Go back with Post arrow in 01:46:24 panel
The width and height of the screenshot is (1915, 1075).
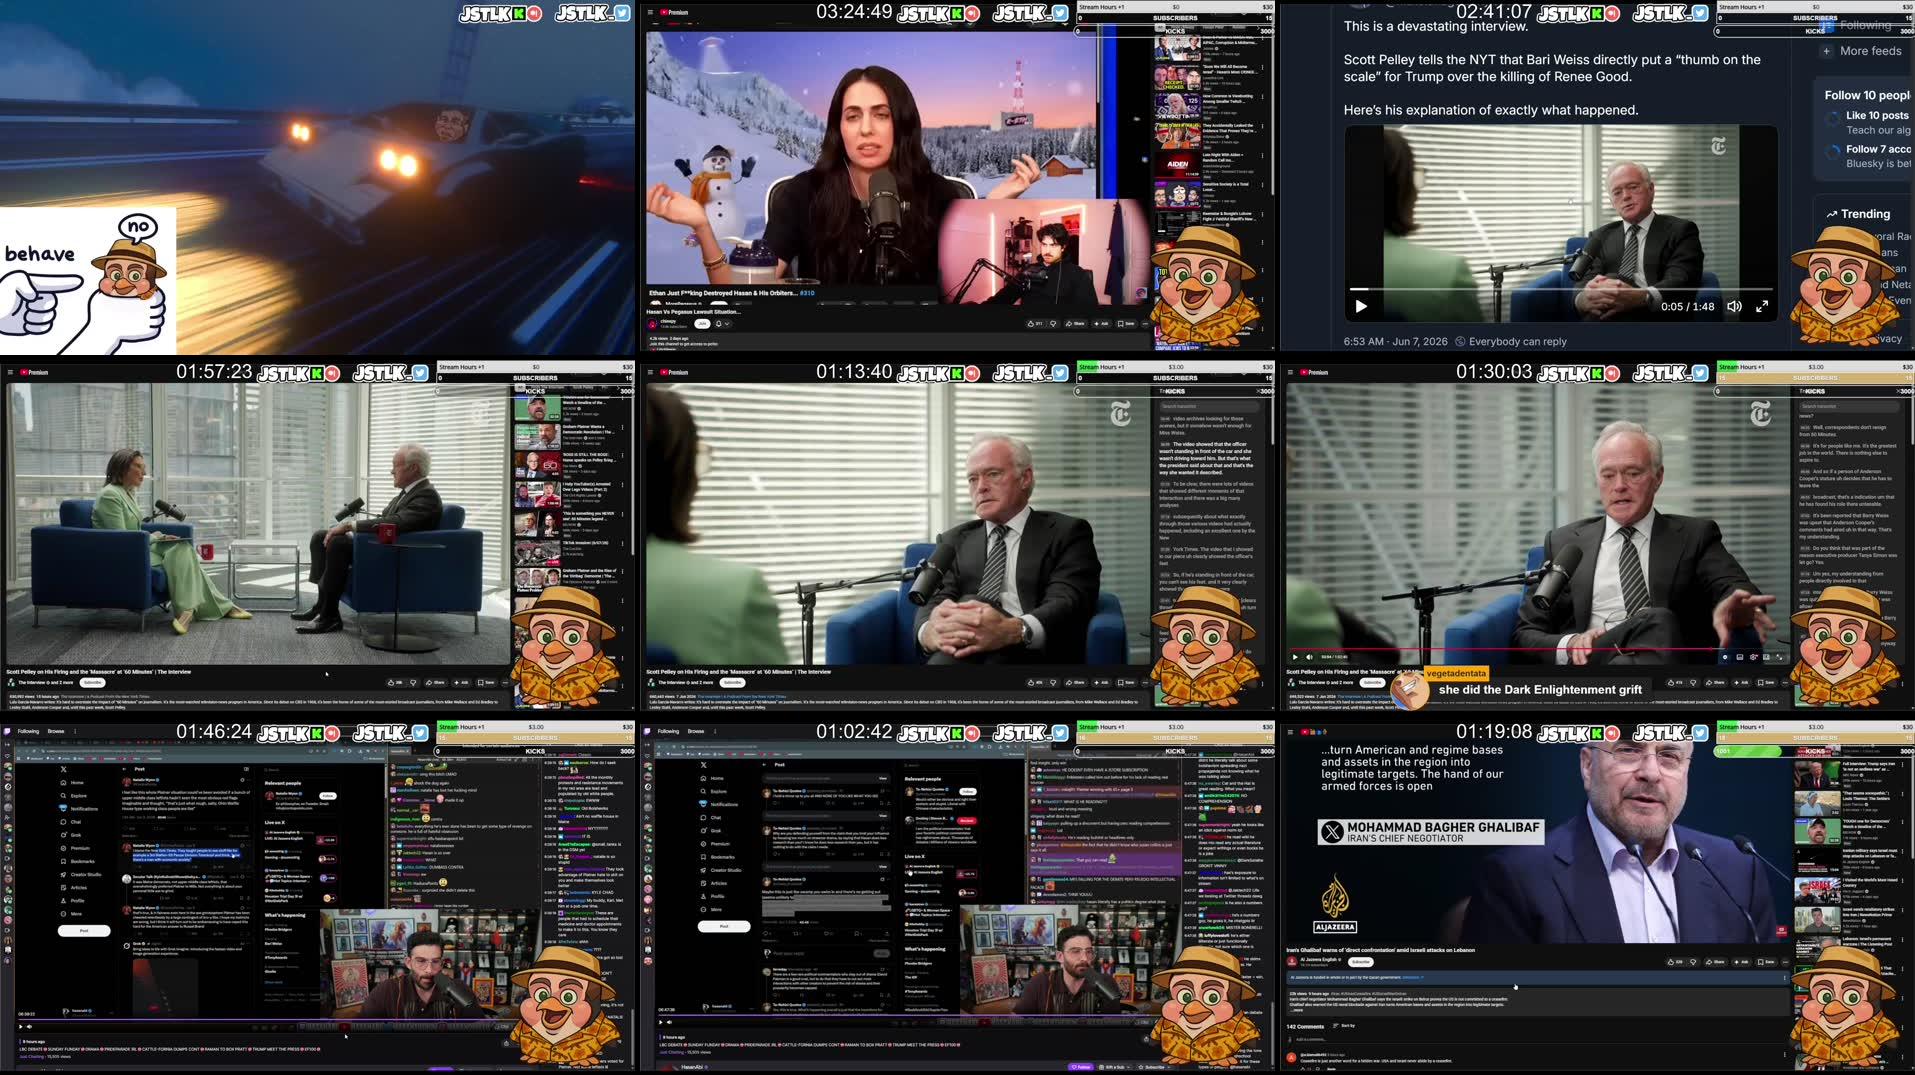coord(124,769)
